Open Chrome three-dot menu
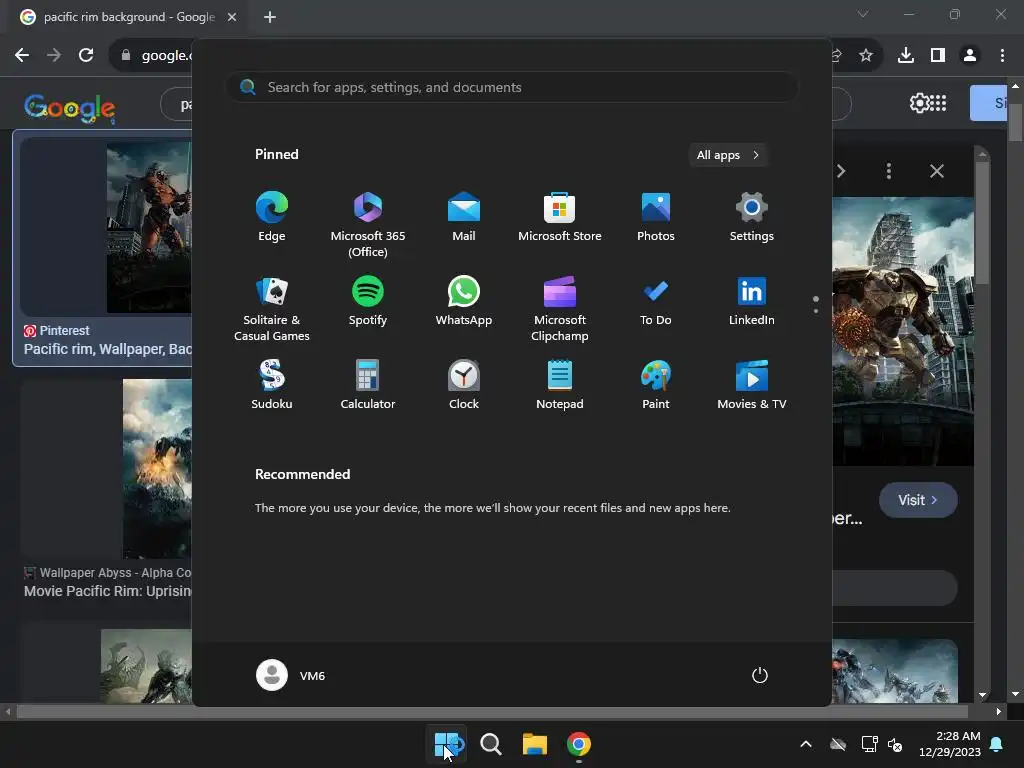 [x=1002, y=56]
